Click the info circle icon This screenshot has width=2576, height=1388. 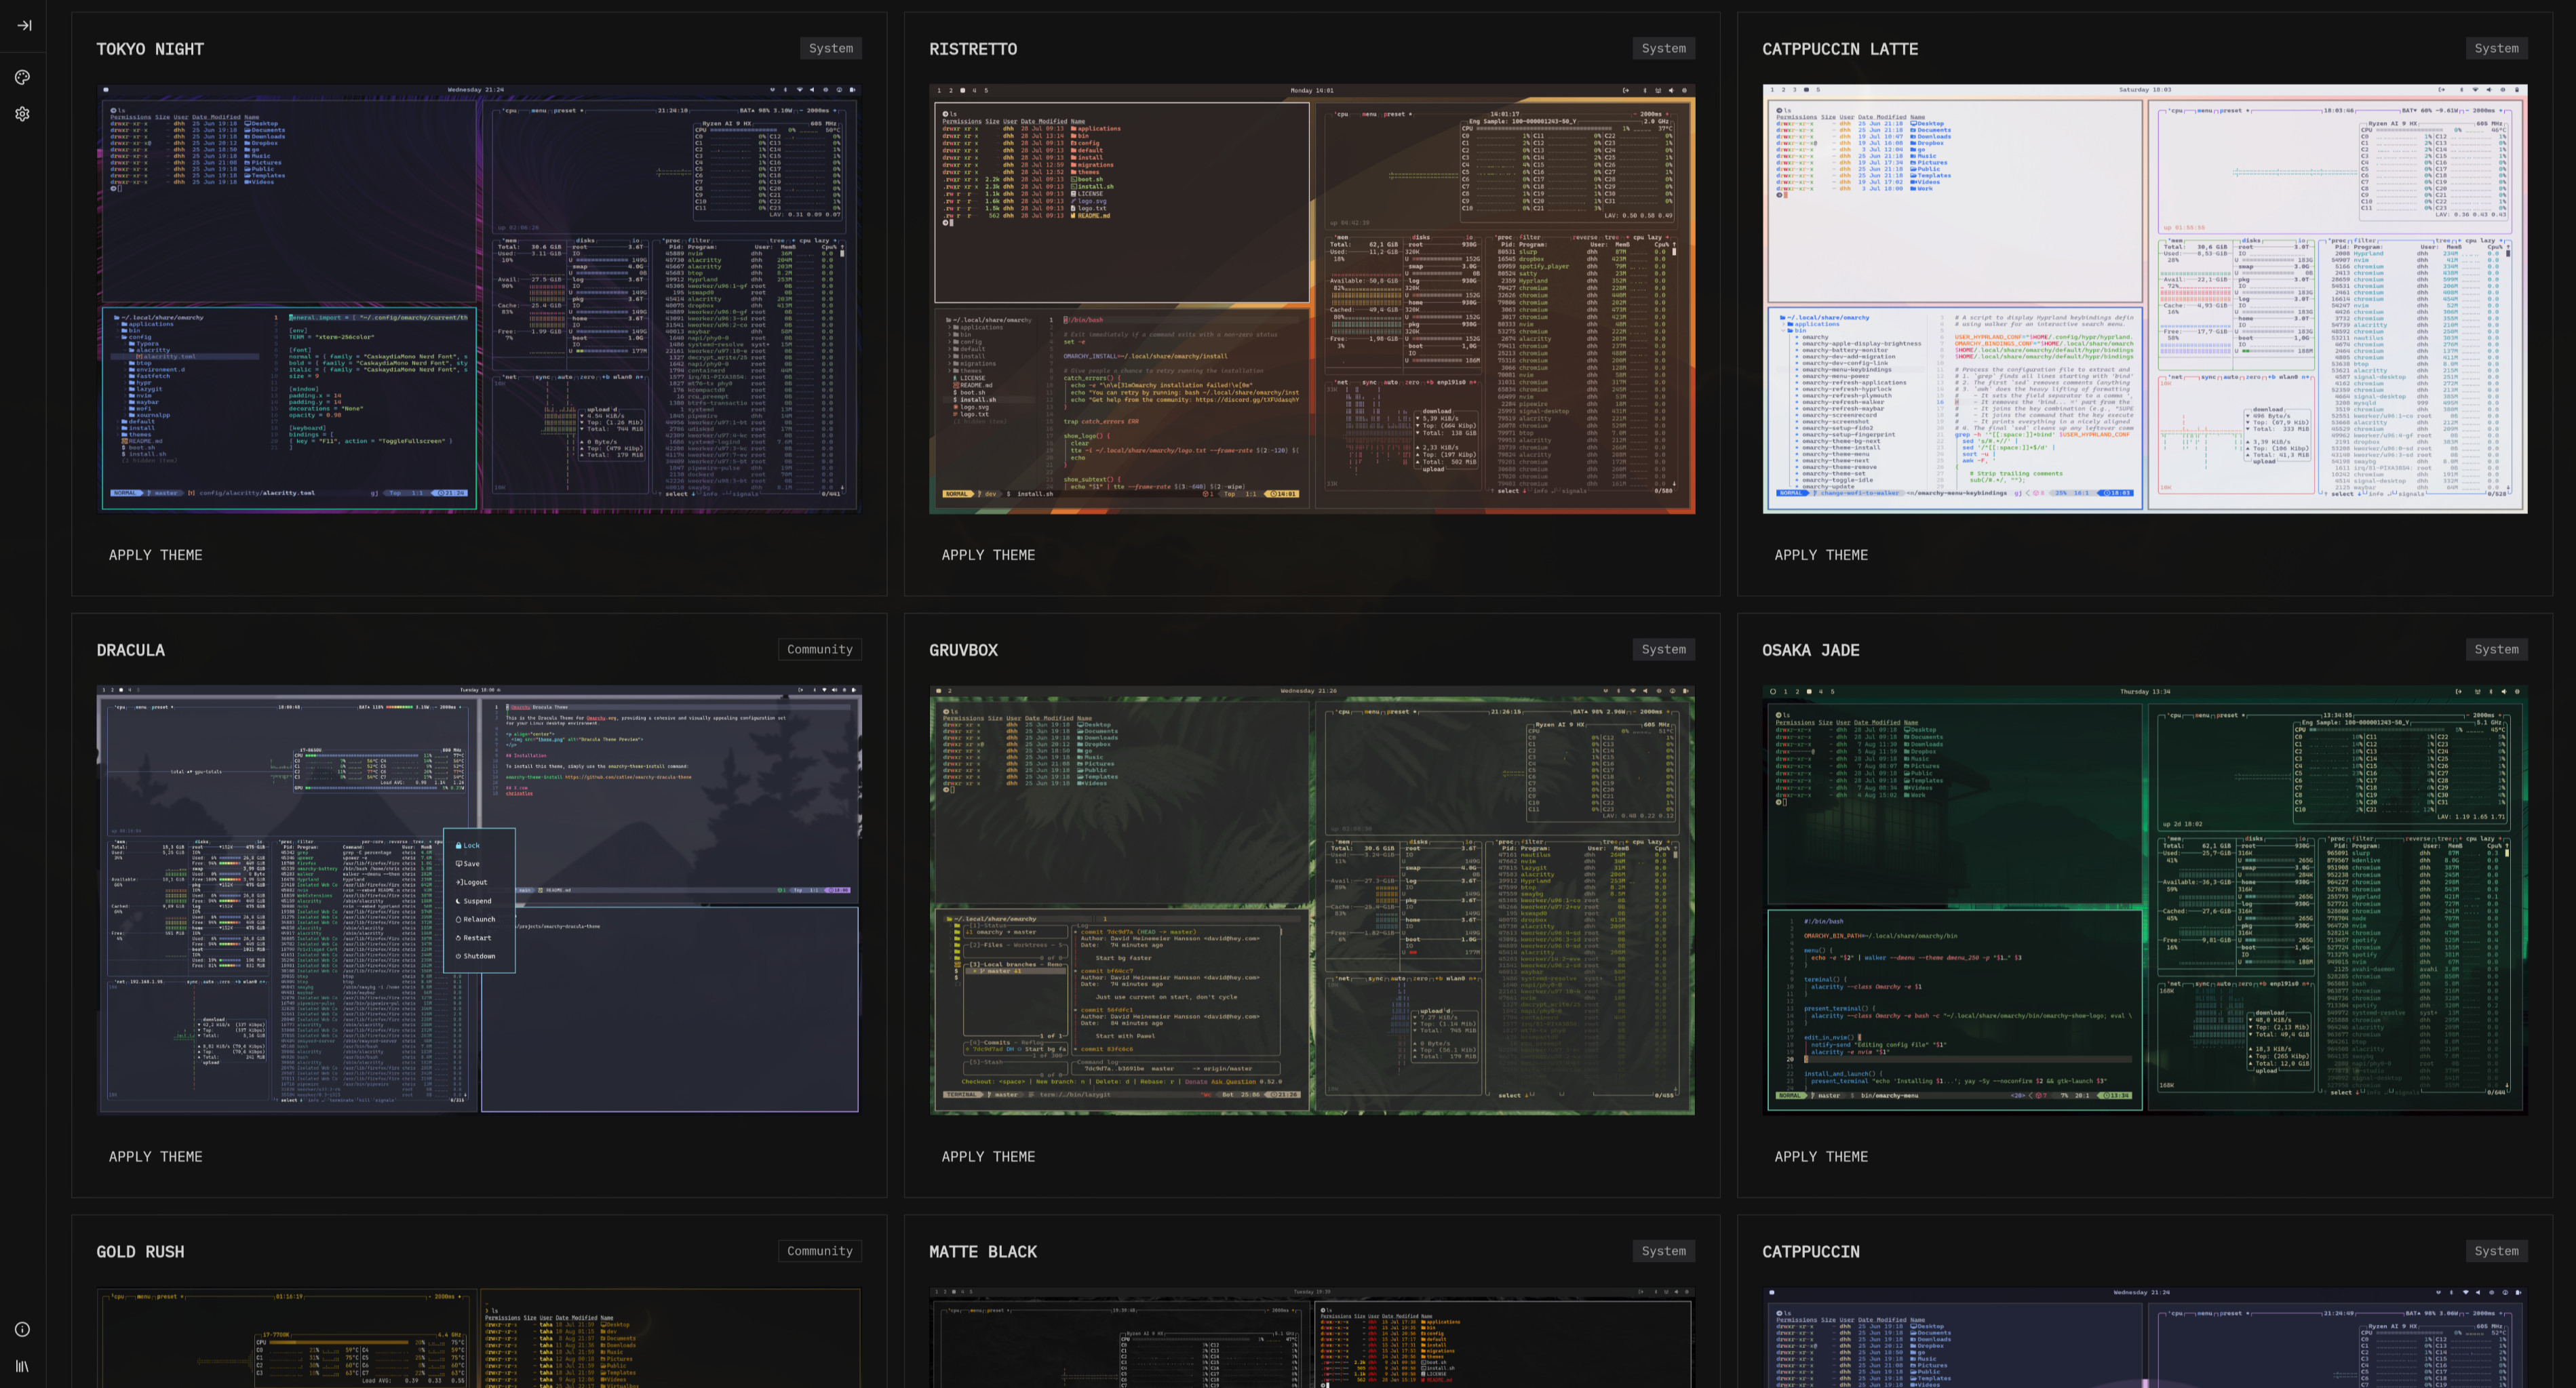[x=22, y=1329]
